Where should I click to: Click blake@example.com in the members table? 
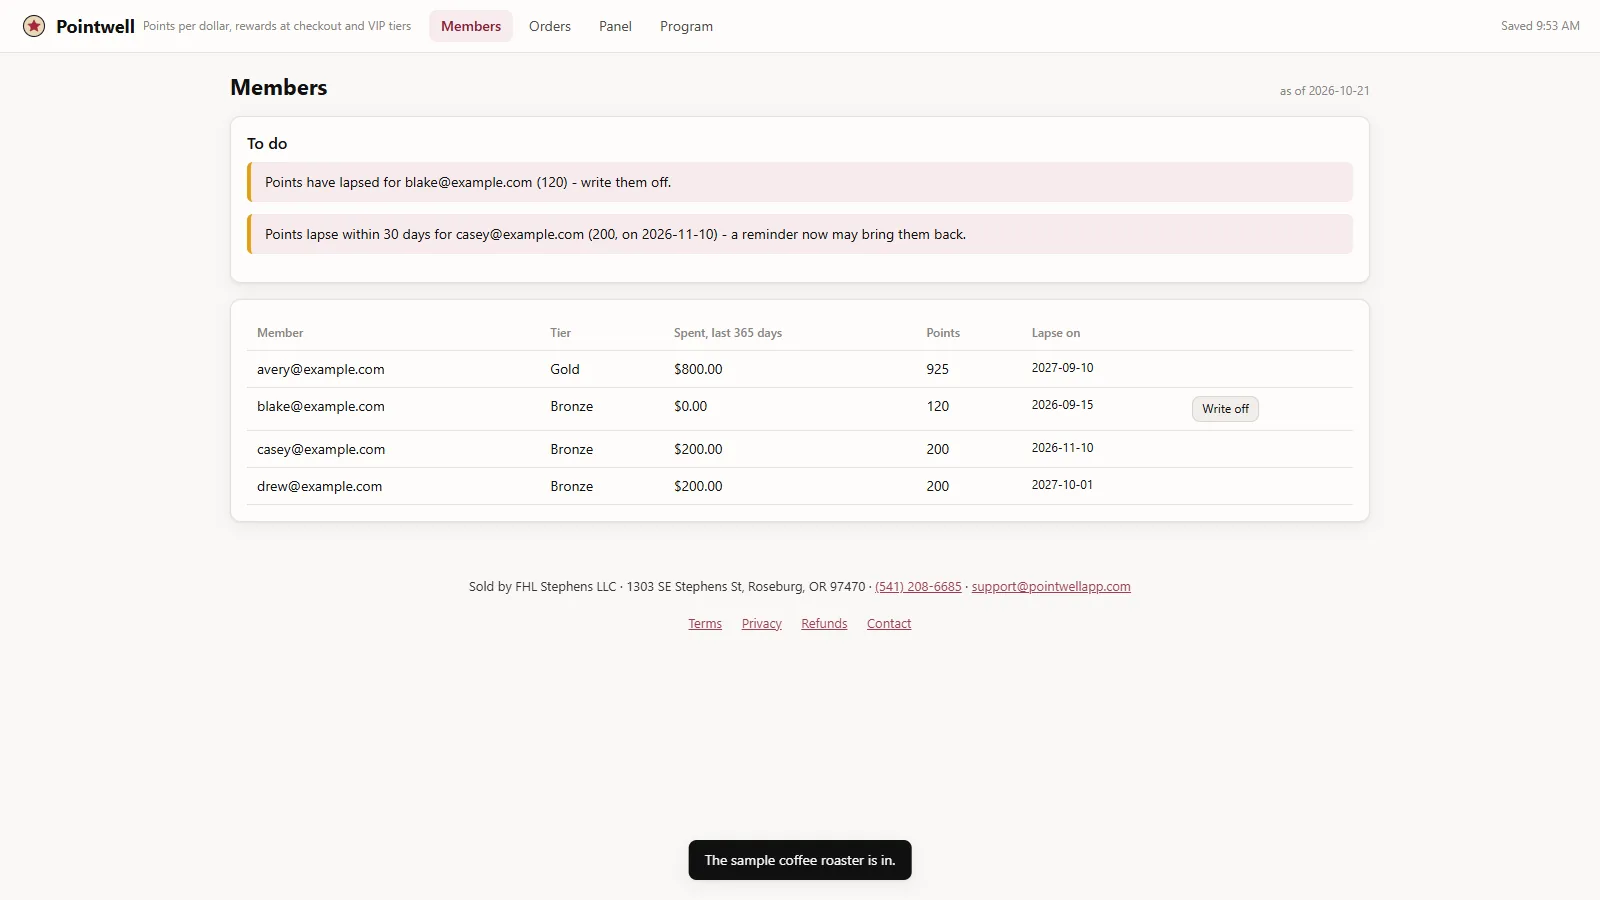[321, 406]
